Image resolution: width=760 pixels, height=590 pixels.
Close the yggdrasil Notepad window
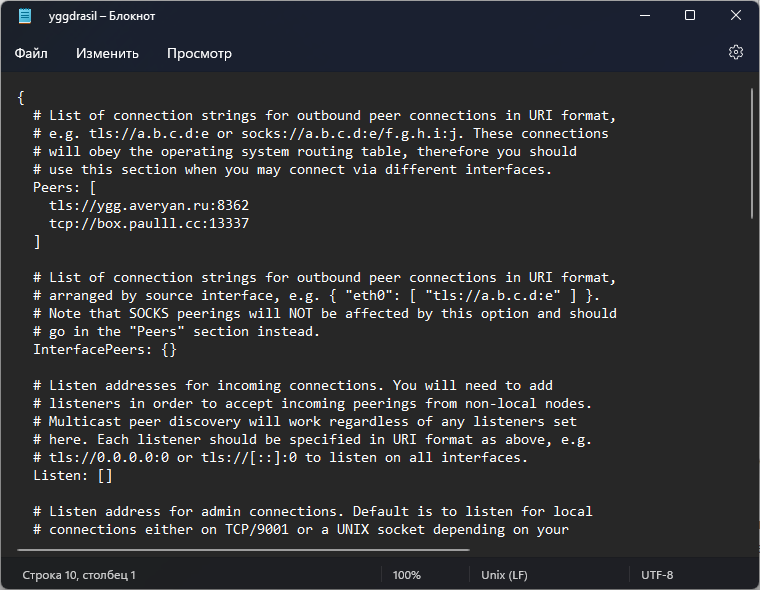(x=736, y=16)
